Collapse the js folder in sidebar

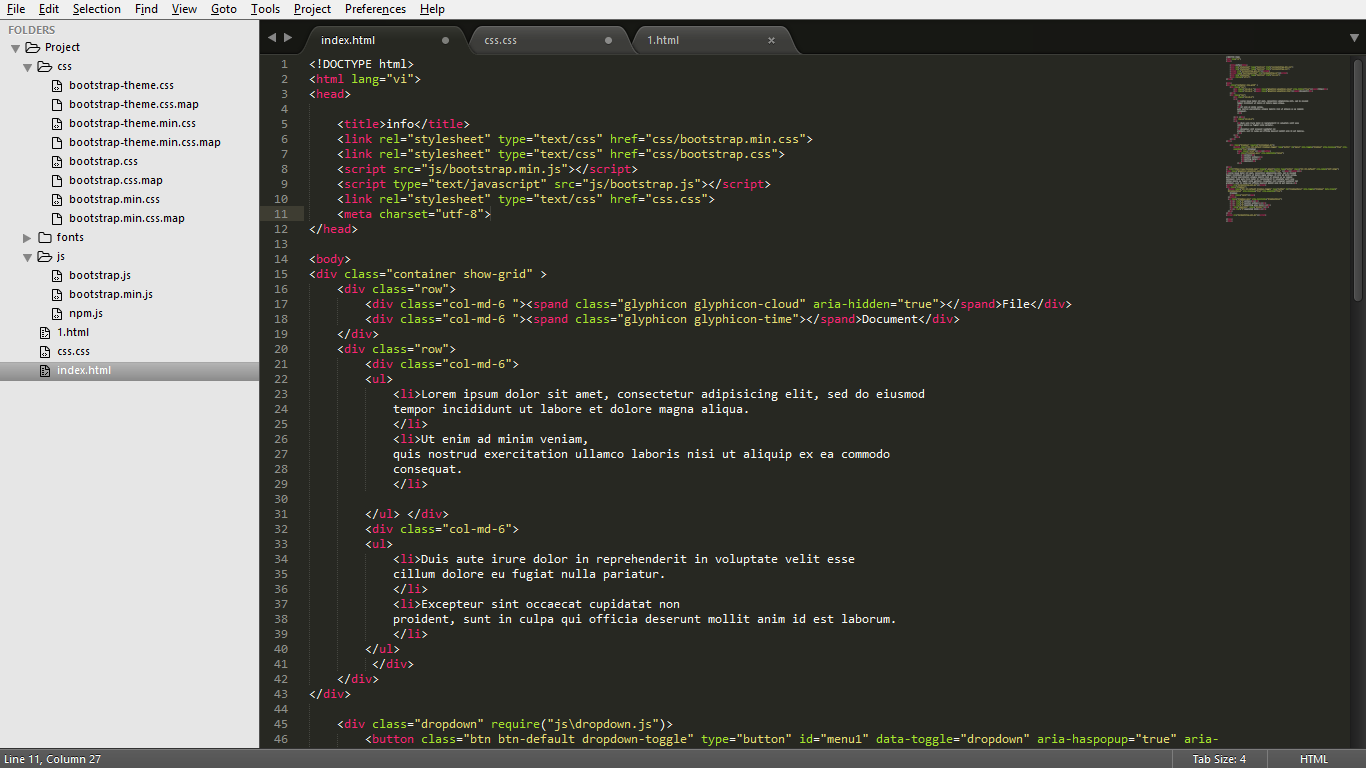coord(28,257)
